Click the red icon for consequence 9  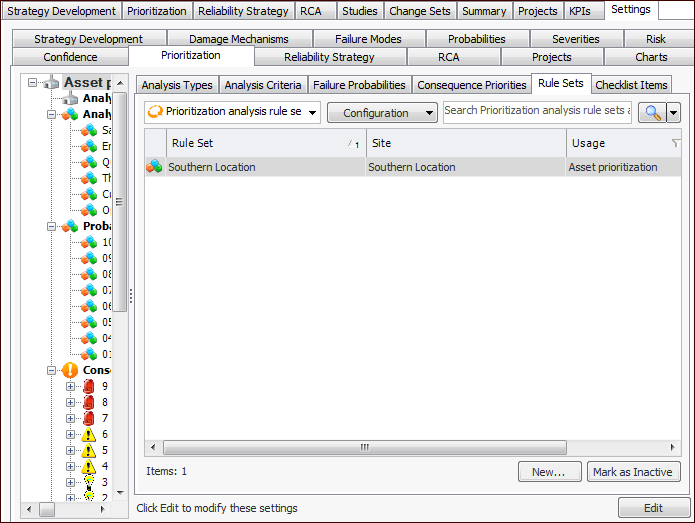point(89,386)
